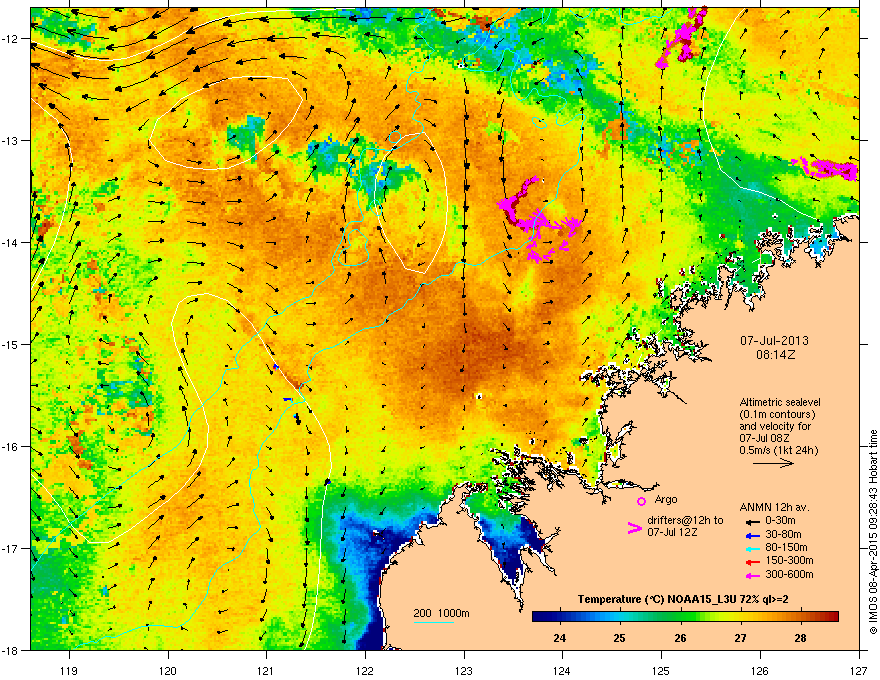The height and width of the screenshot is (680, 880).
Task: Click the '0-30m' depth label
Action: (780, 521)
